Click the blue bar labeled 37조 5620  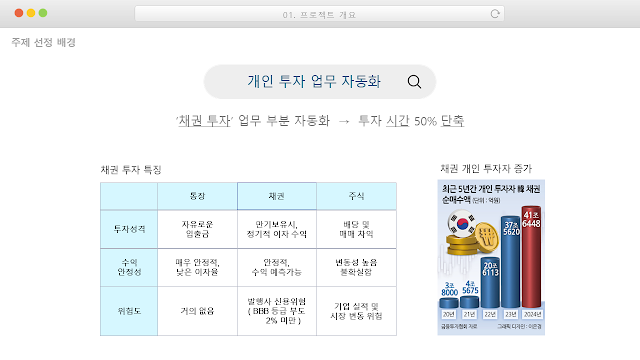tap(511, 262)
